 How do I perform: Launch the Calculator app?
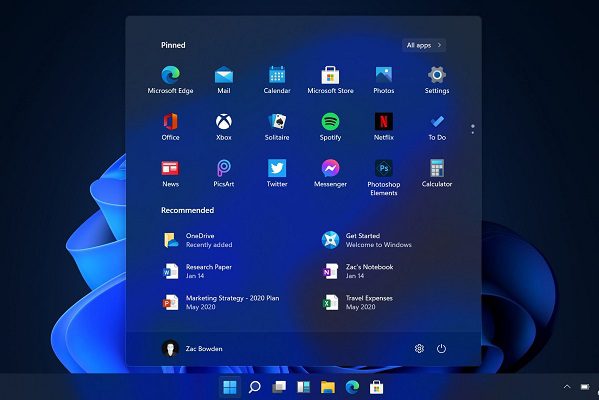(x=437, y=173)
